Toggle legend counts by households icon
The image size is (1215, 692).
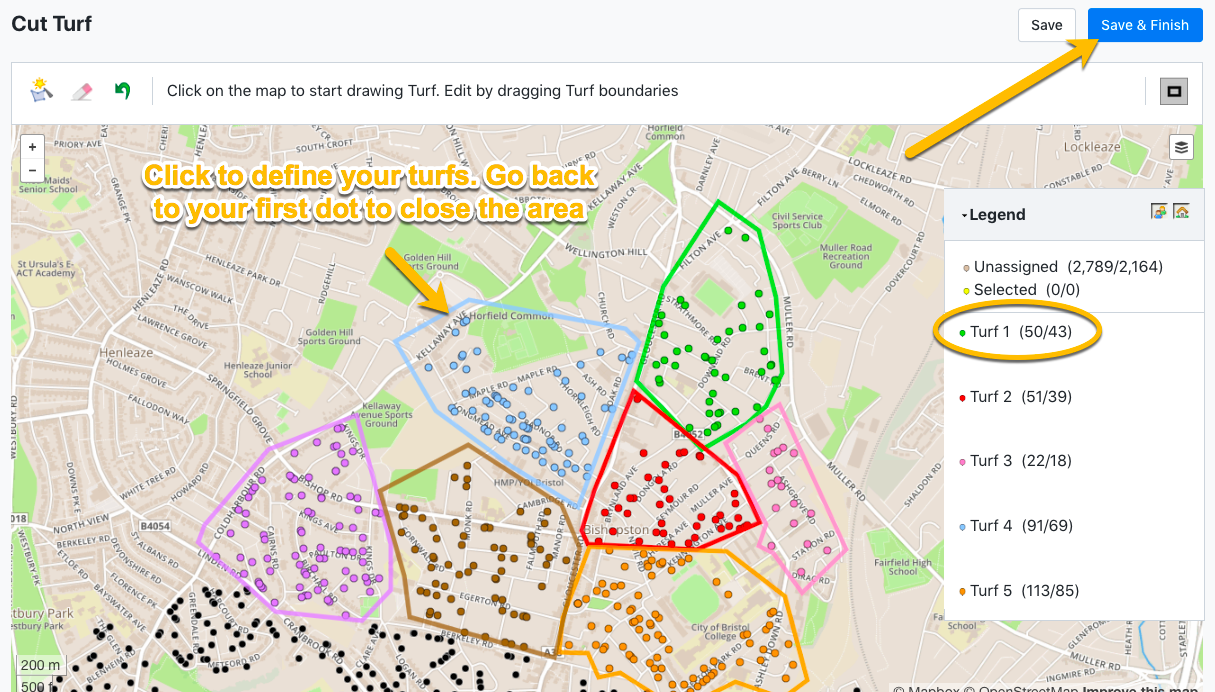click(1181, 212)
